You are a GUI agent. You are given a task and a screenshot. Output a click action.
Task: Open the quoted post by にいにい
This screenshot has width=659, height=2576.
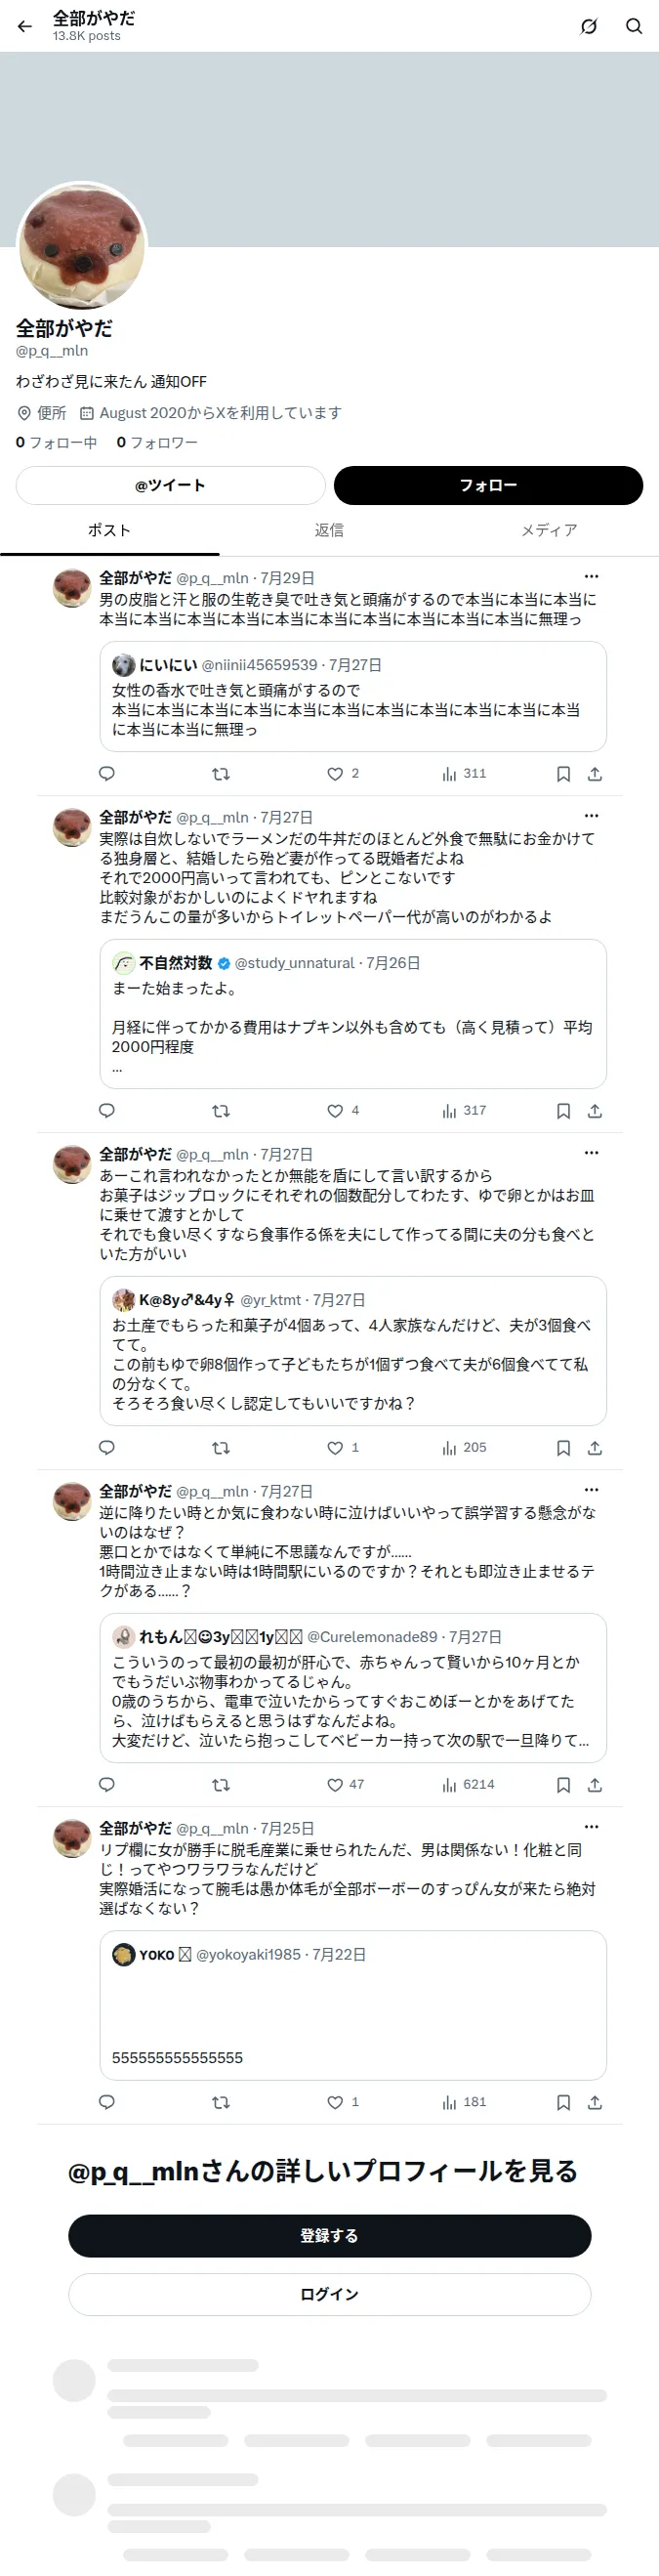tap(353, 696)
